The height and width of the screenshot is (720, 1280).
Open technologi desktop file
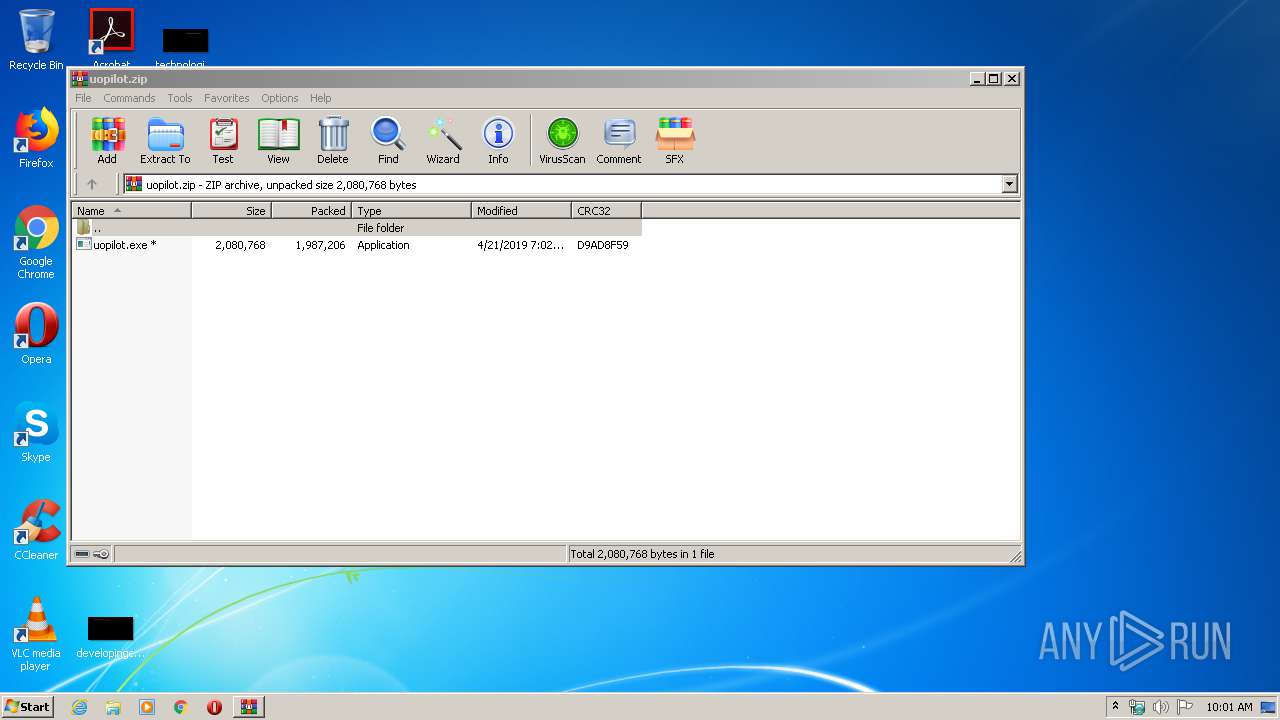(x=184, y=48)
